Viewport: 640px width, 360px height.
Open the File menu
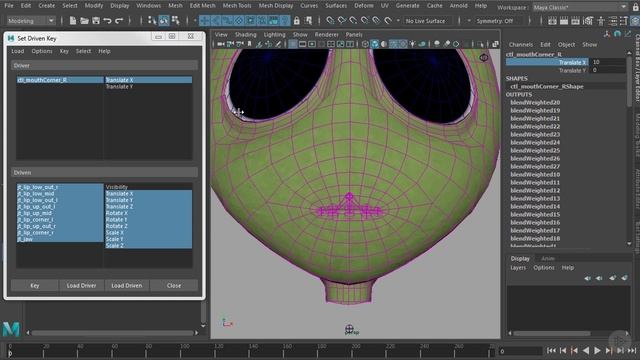(9, 6)
